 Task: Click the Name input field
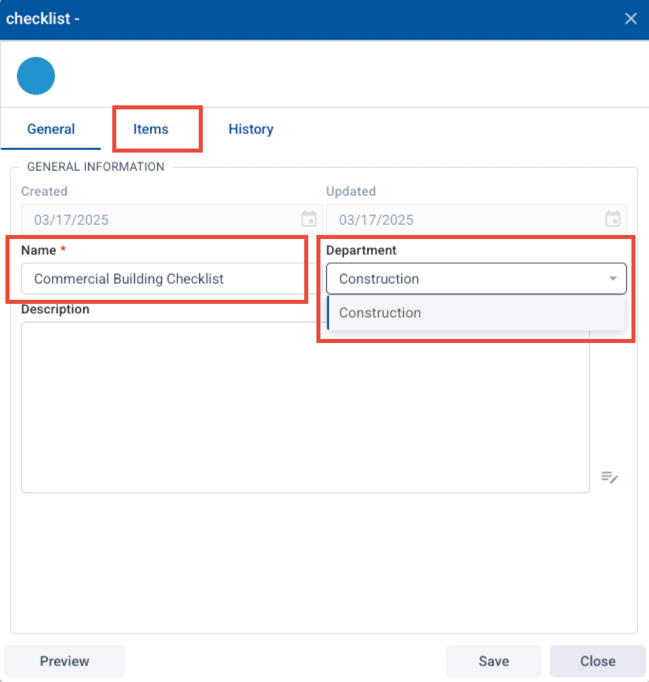[x=160, y=279]
